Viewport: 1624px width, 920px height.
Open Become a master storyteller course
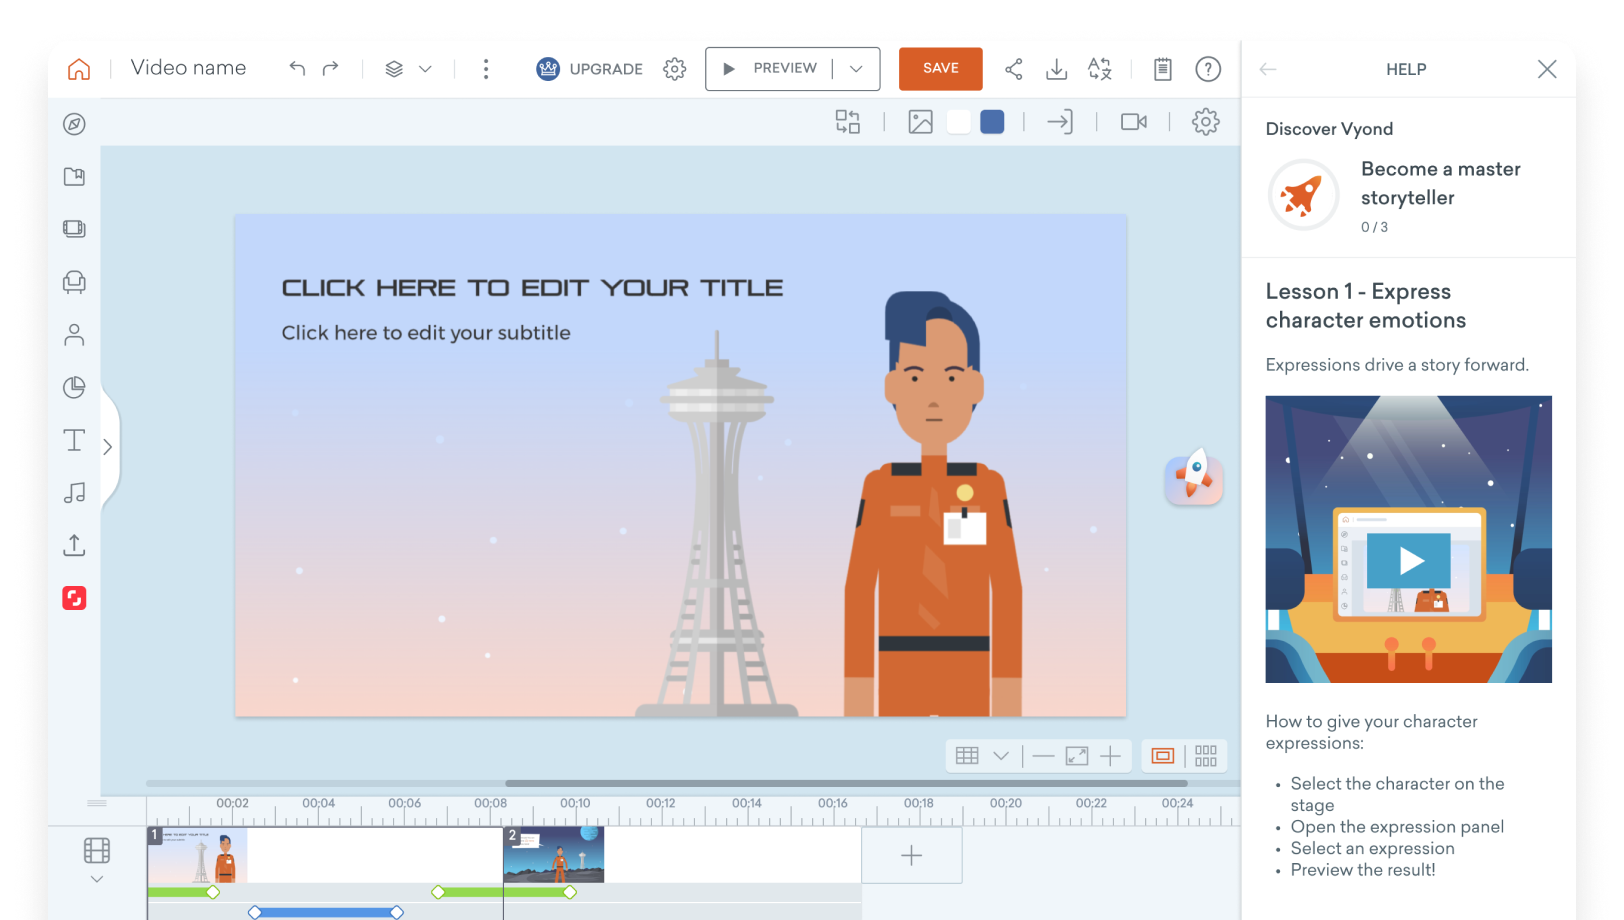(x=1409, y=196)
